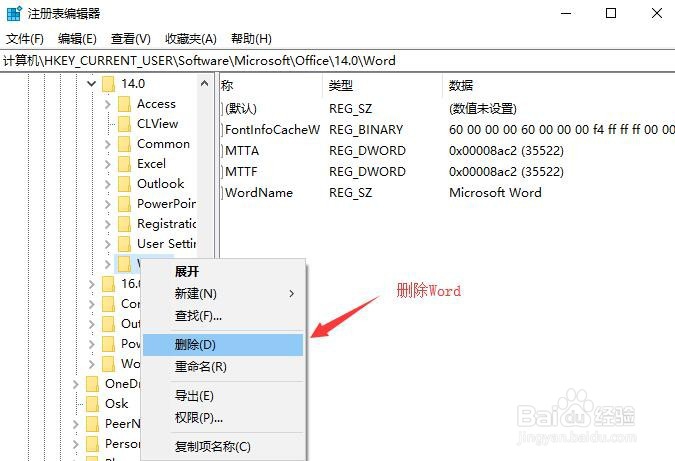Select the PeerNet folder icon
The height and width of the screenshot is (461, 675).
click(x=93, y=424)
